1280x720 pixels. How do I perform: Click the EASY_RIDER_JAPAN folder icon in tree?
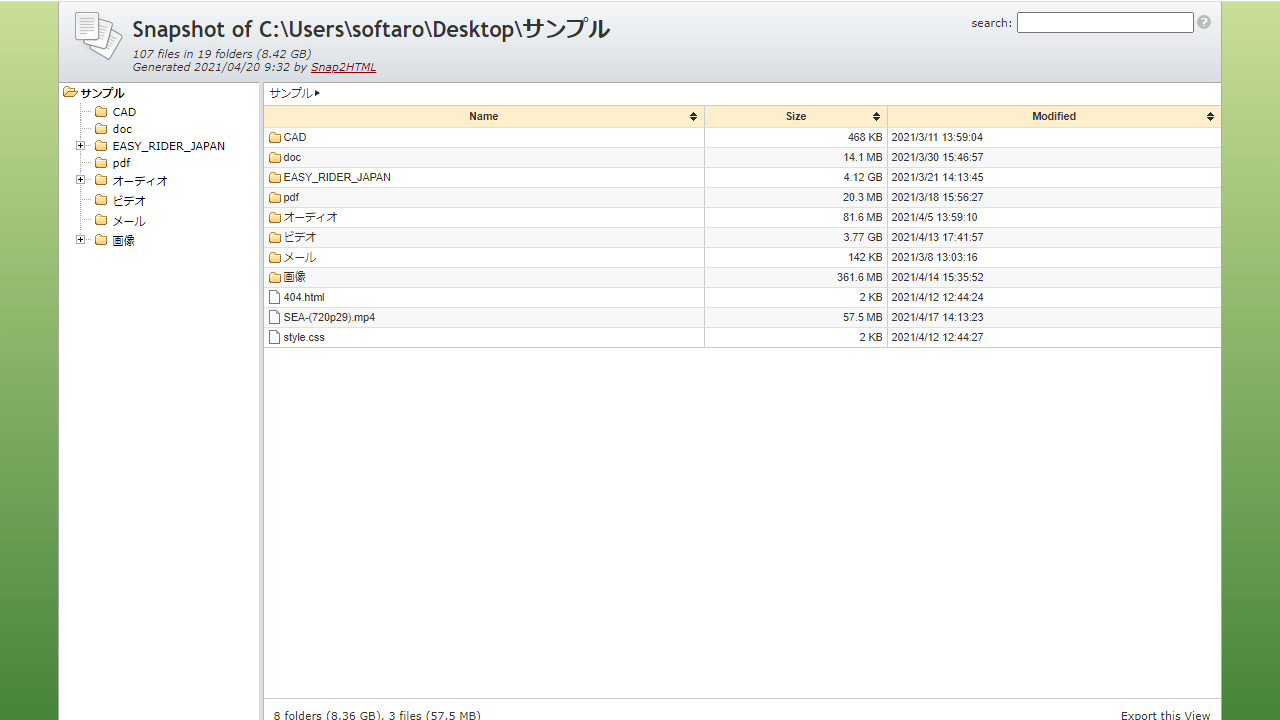click(101, 146)
